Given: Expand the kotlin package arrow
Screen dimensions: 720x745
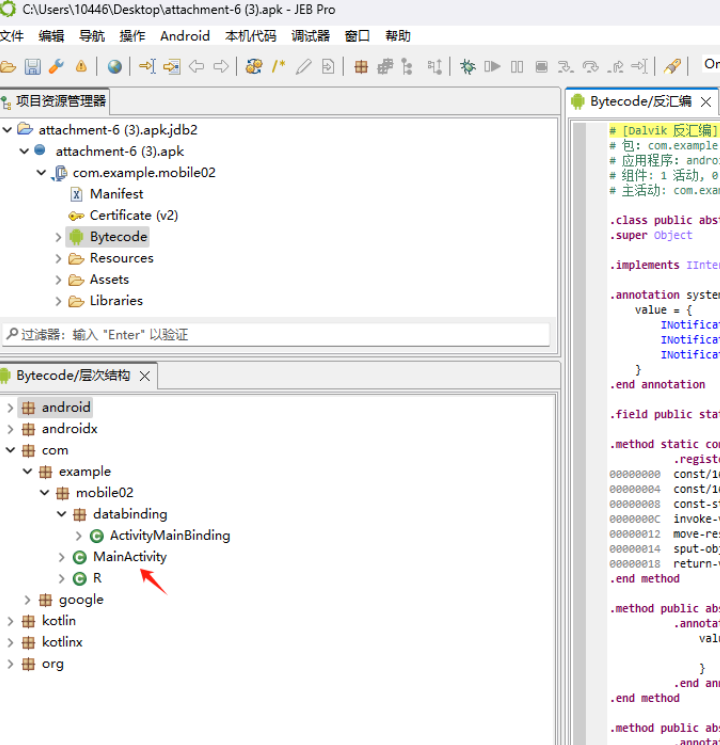Looking at the screenshot, I should point(11,621).
